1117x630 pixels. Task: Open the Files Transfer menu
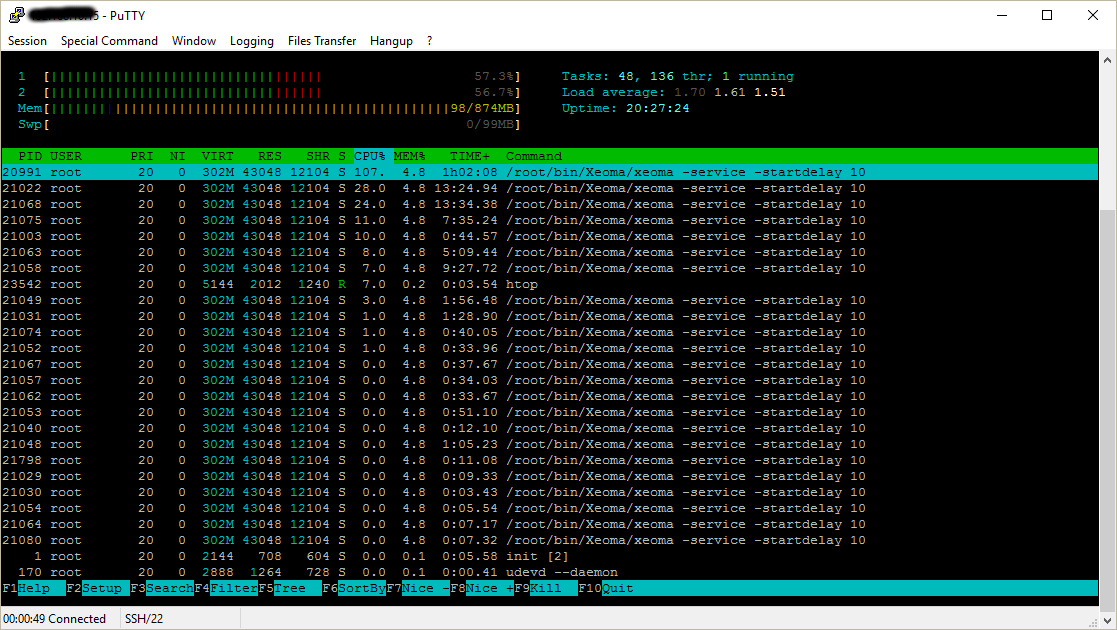pos(322,41)
